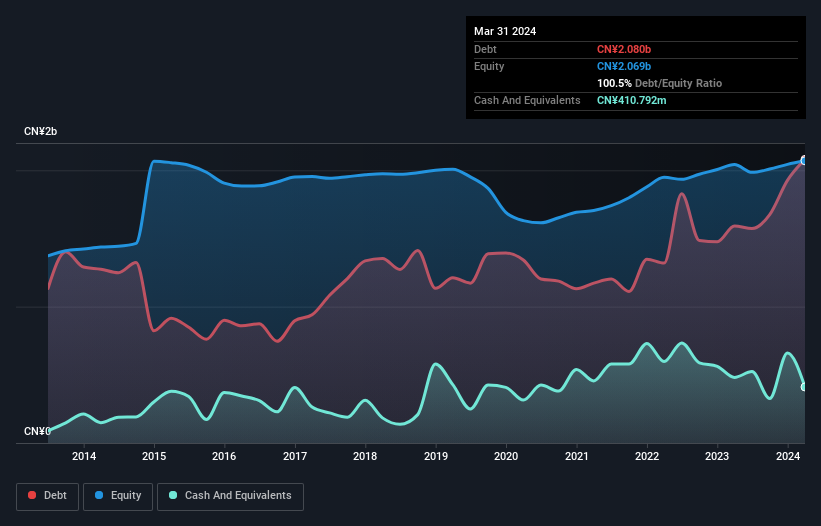Toggle the Equity series legend button
This screenshot has width=821, height=526.
pyautogui.click(x=118, y=496)
